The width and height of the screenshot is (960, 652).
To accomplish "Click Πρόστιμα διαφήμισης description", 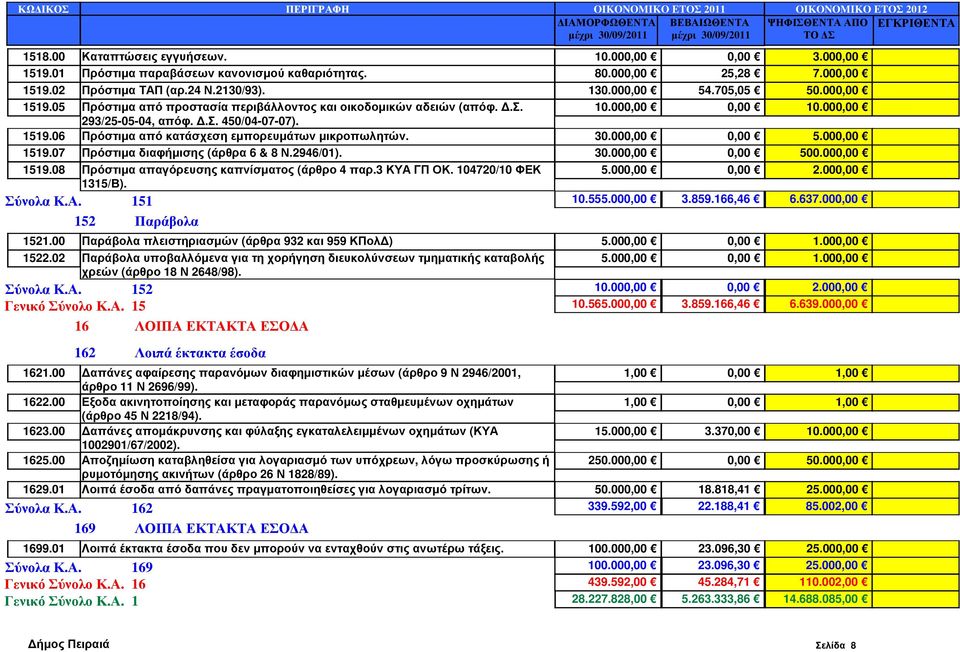I will [212, 153].
